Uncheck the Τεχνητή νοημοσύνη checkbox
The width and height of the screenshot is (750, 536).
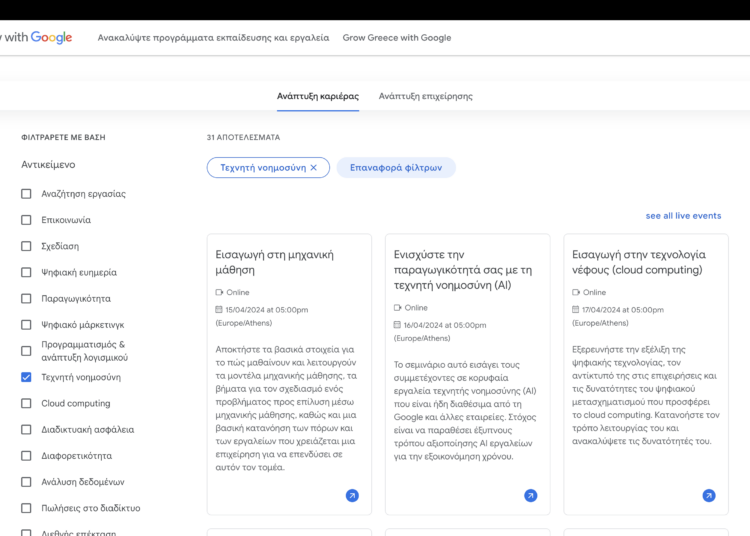27,377
